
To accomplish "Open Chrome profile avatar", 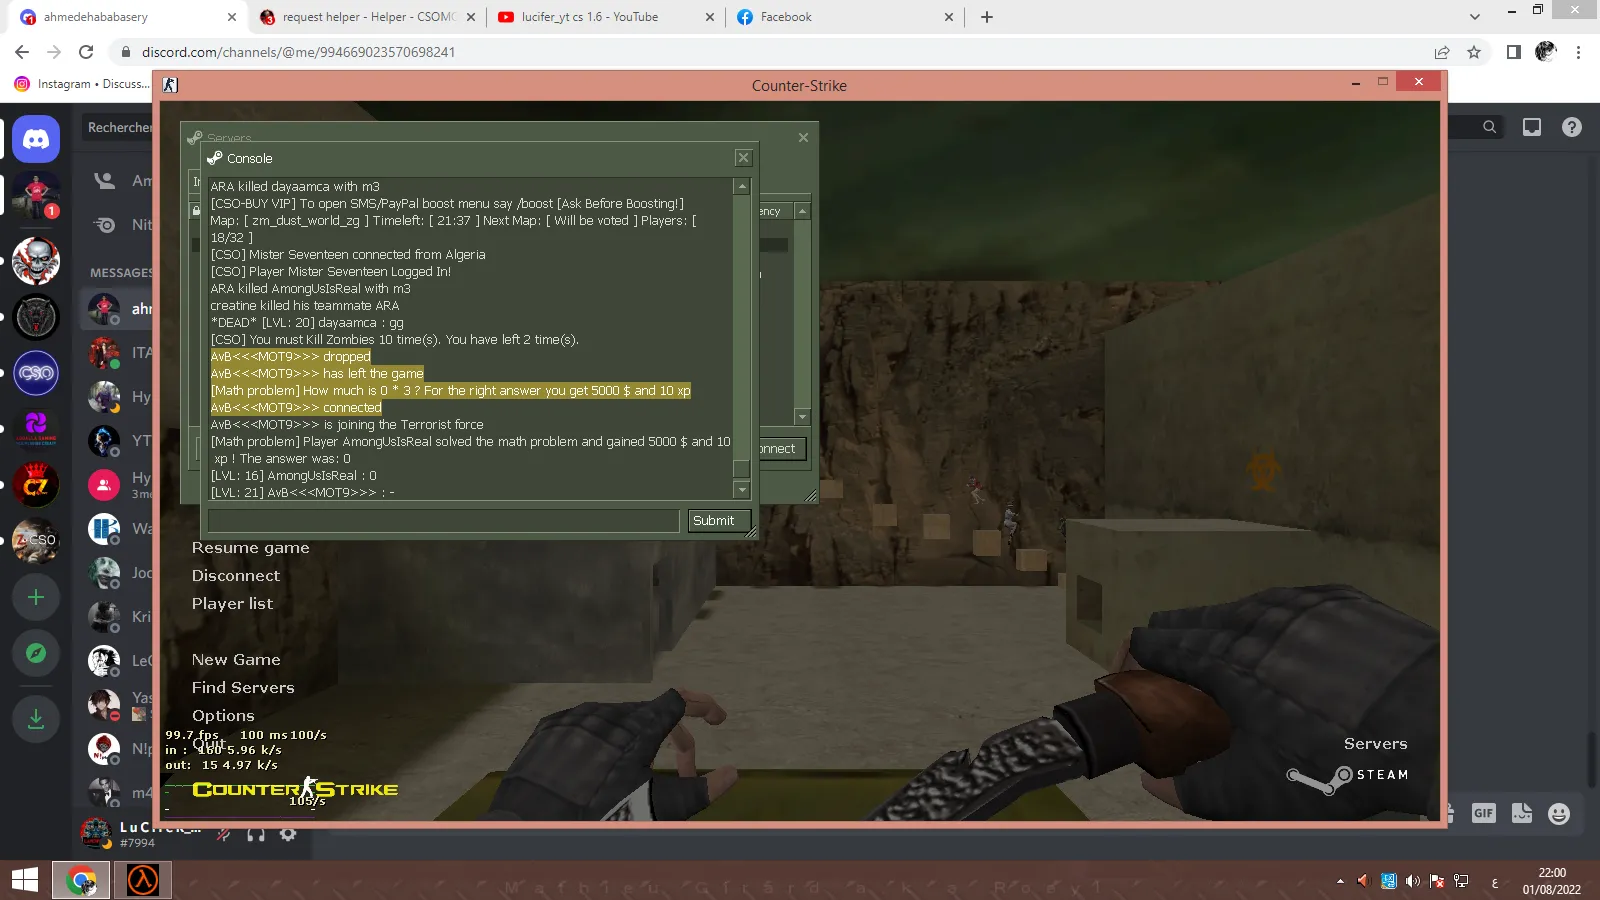I will pyautogui.click(x=1546, y=52).
